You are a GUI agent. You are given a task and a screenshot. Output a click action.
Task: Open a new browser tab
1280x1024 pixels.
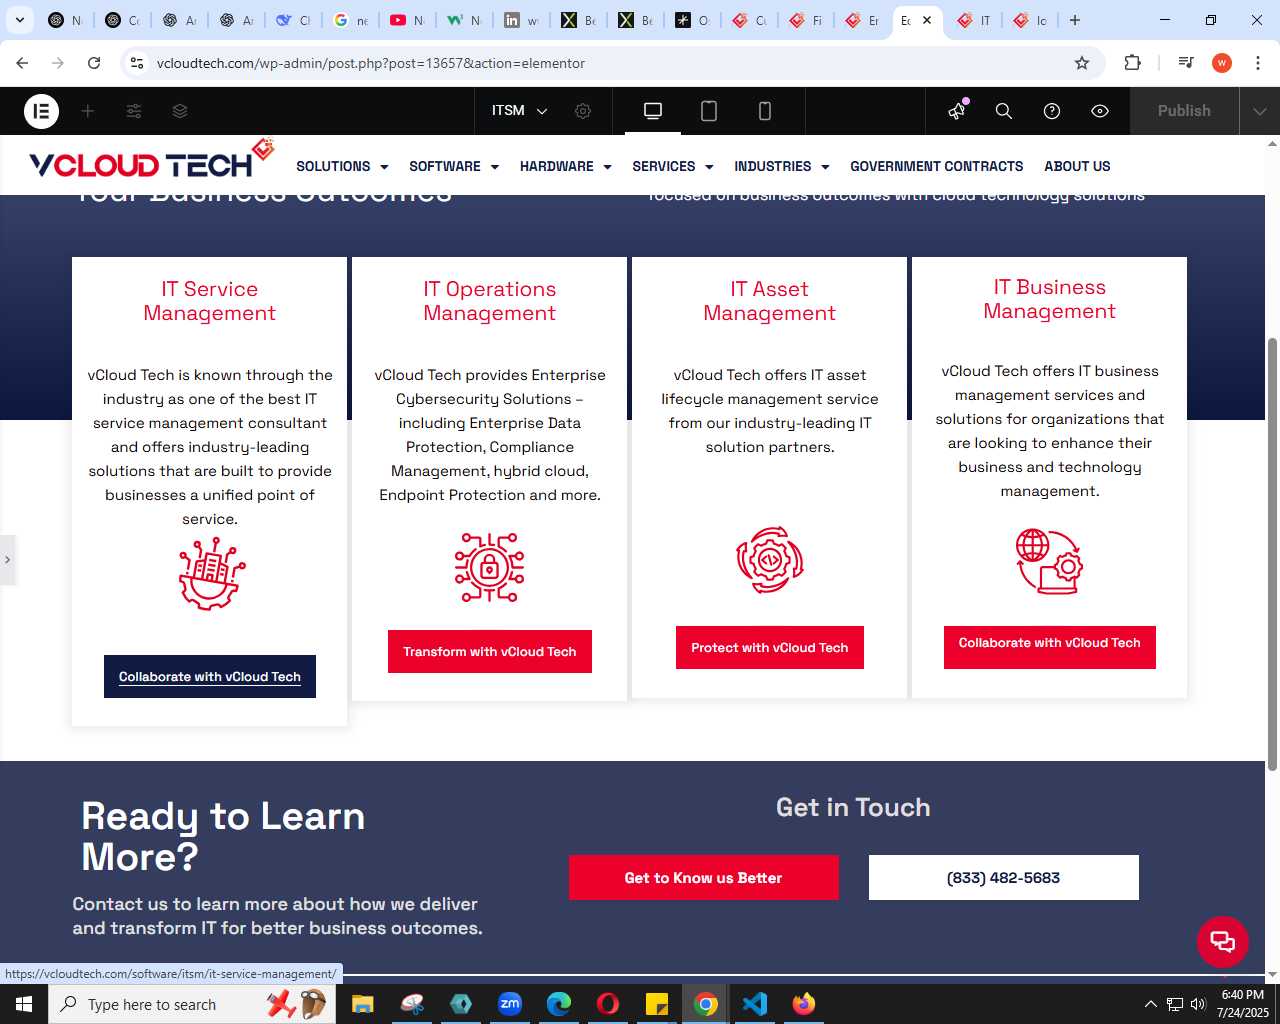1075,20
